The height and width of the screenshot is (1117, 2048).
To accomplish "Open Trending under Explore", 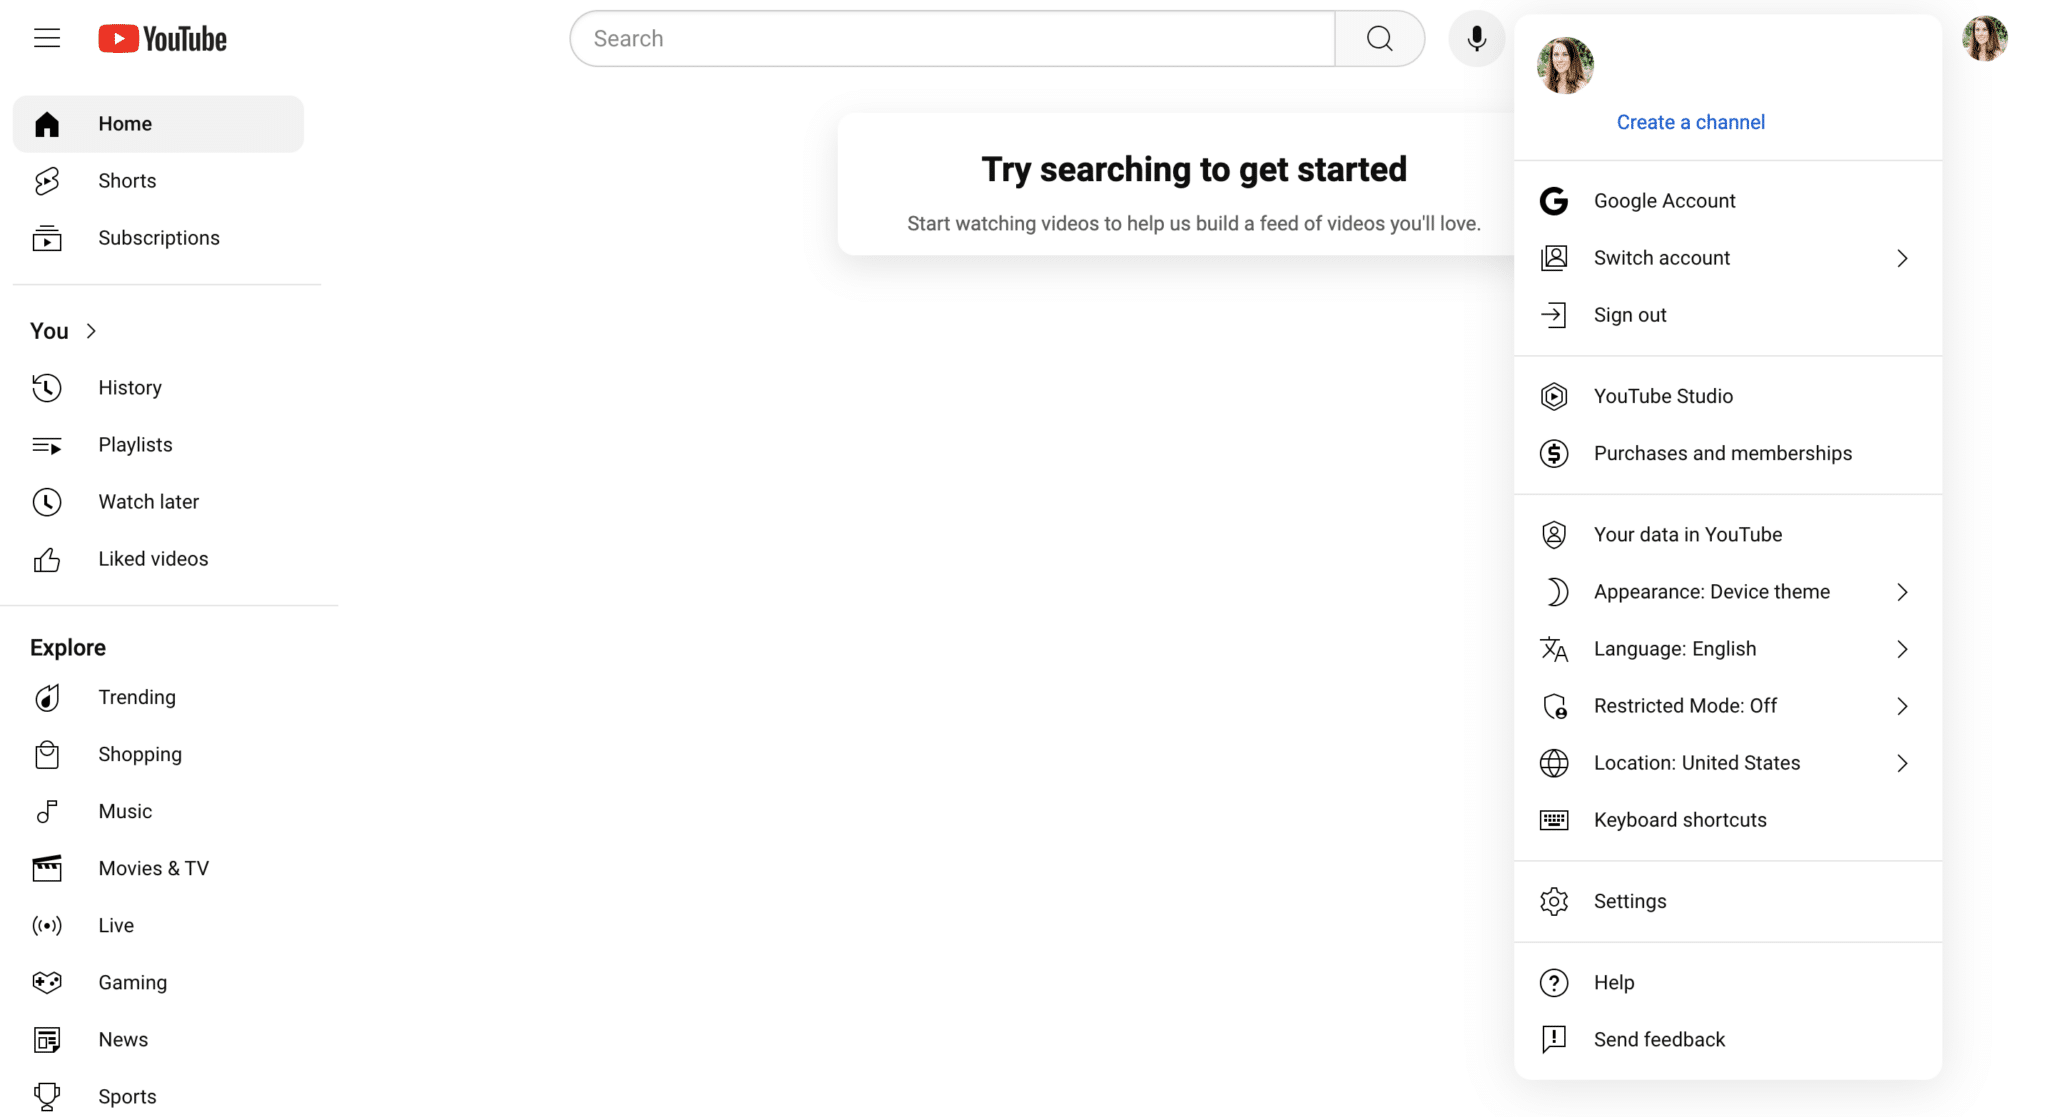I will tap(137, 697).
